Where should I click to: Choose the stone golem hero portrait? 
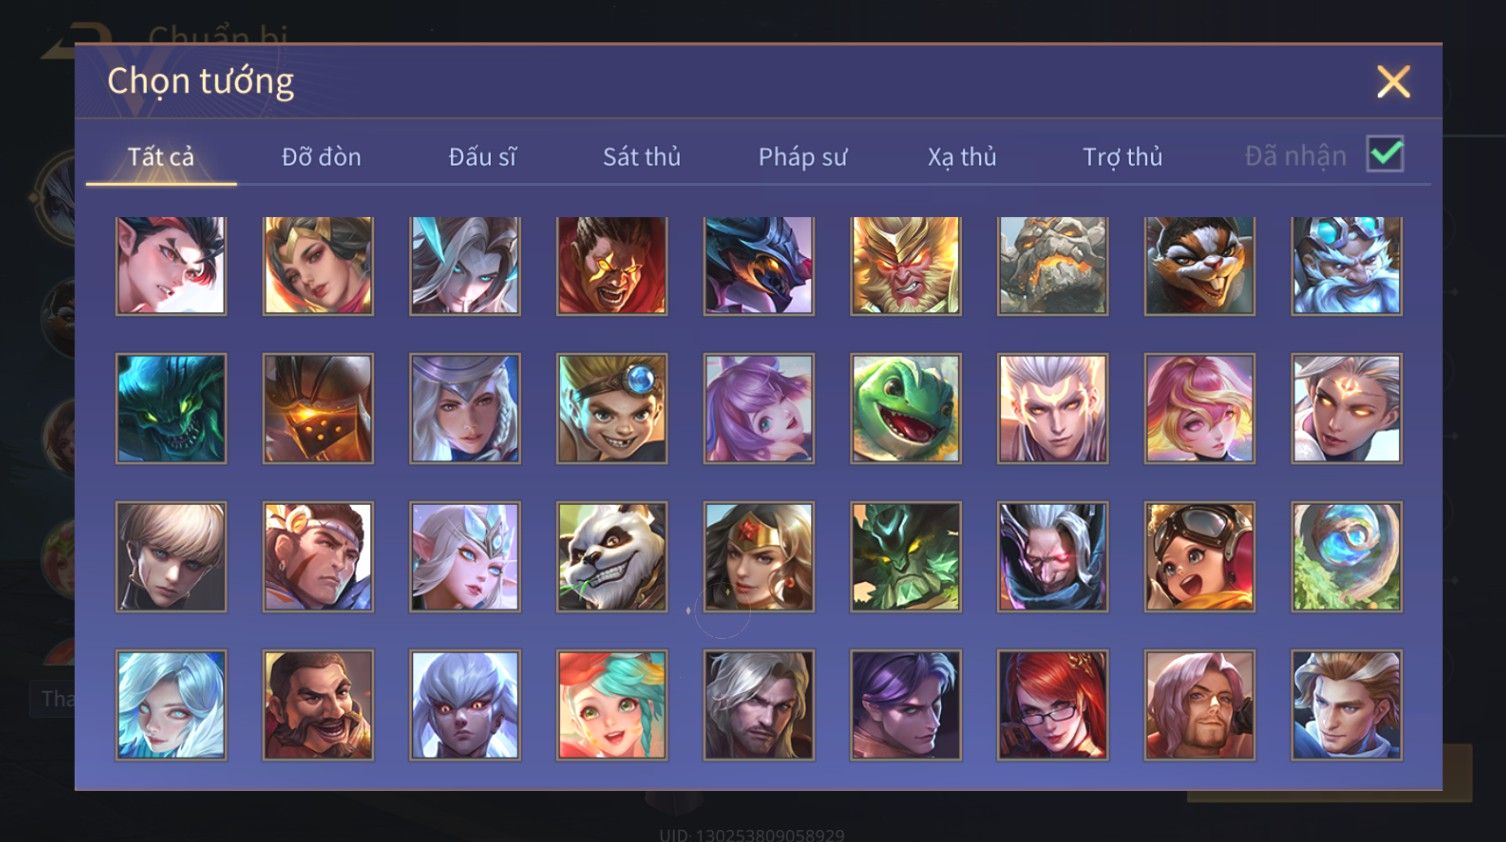1053,266
